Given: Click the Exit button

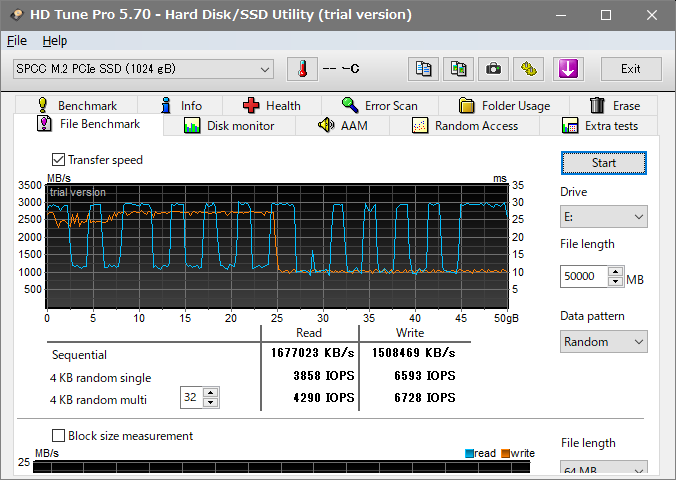Looking at the screenshot, I should point(631,69).
